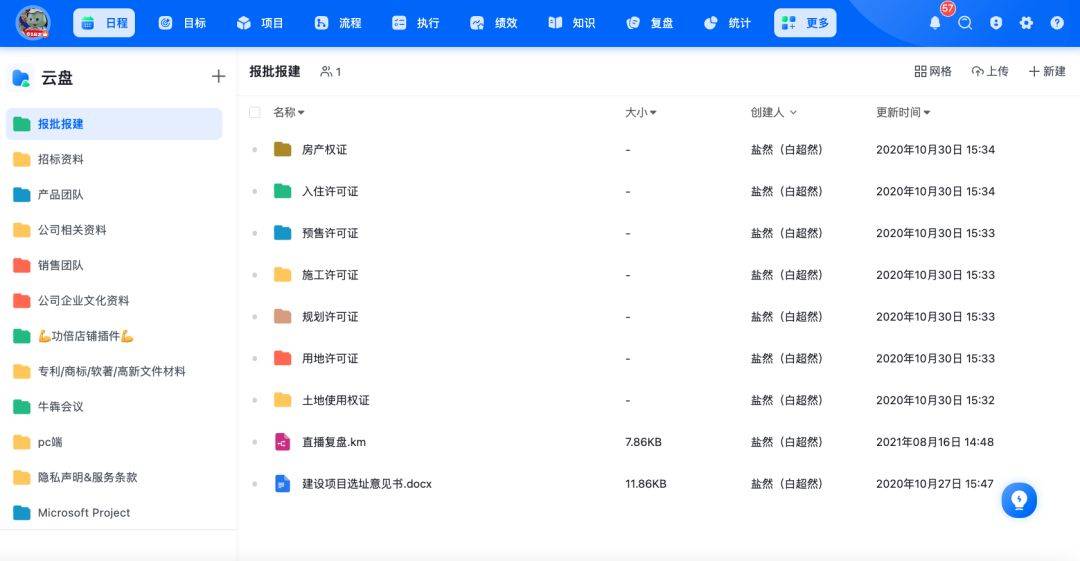Click the 规划许可证 folder icon
Viewport: 1080px width, 561px height.
coord(282,316)
